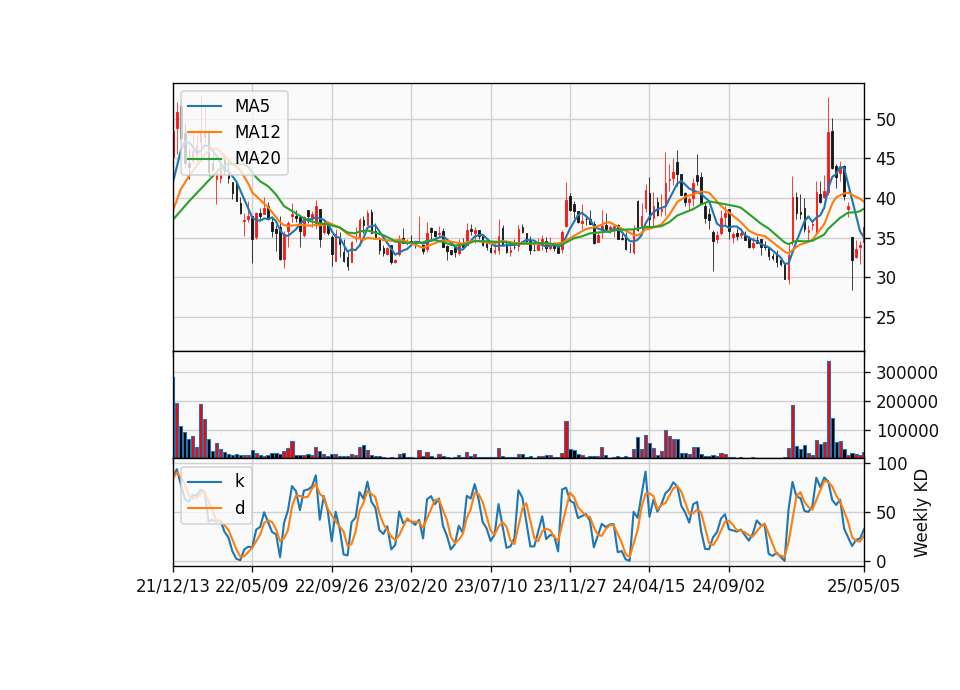Image resolution: width=960 pixels, height=690 pixels.
Task: Click the 21/12/13 date axis label
Action: click(x=173, y=587)
